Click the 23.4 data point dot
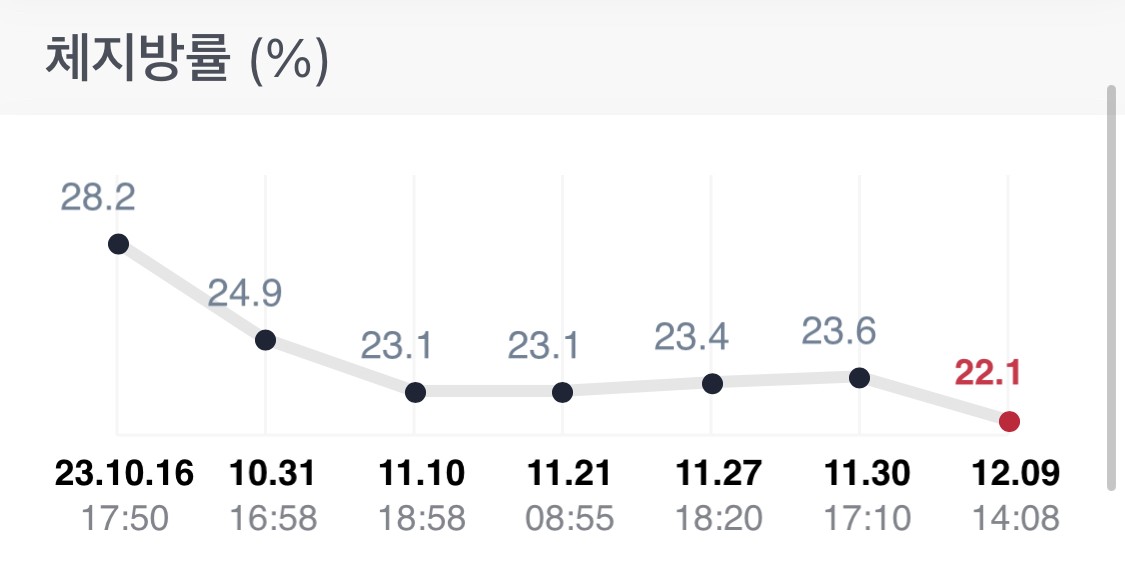This screenshot has width=1125, height=564. pos(712,383)
